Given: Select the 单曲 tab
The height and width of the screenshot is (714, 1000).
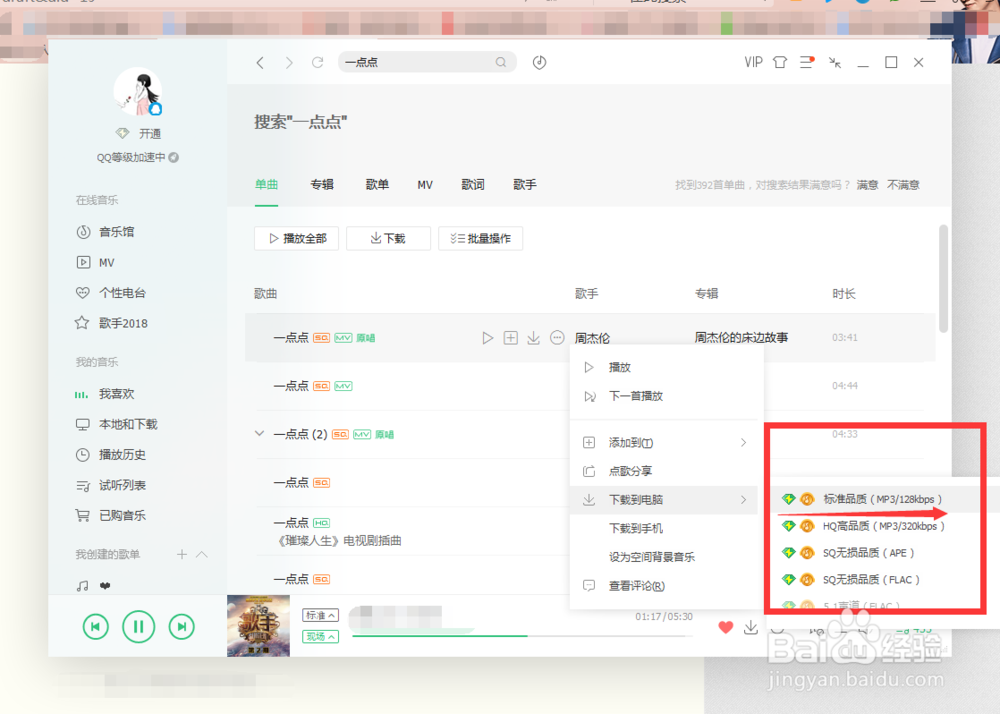Looking at the screenshot, I should [267, 185].
